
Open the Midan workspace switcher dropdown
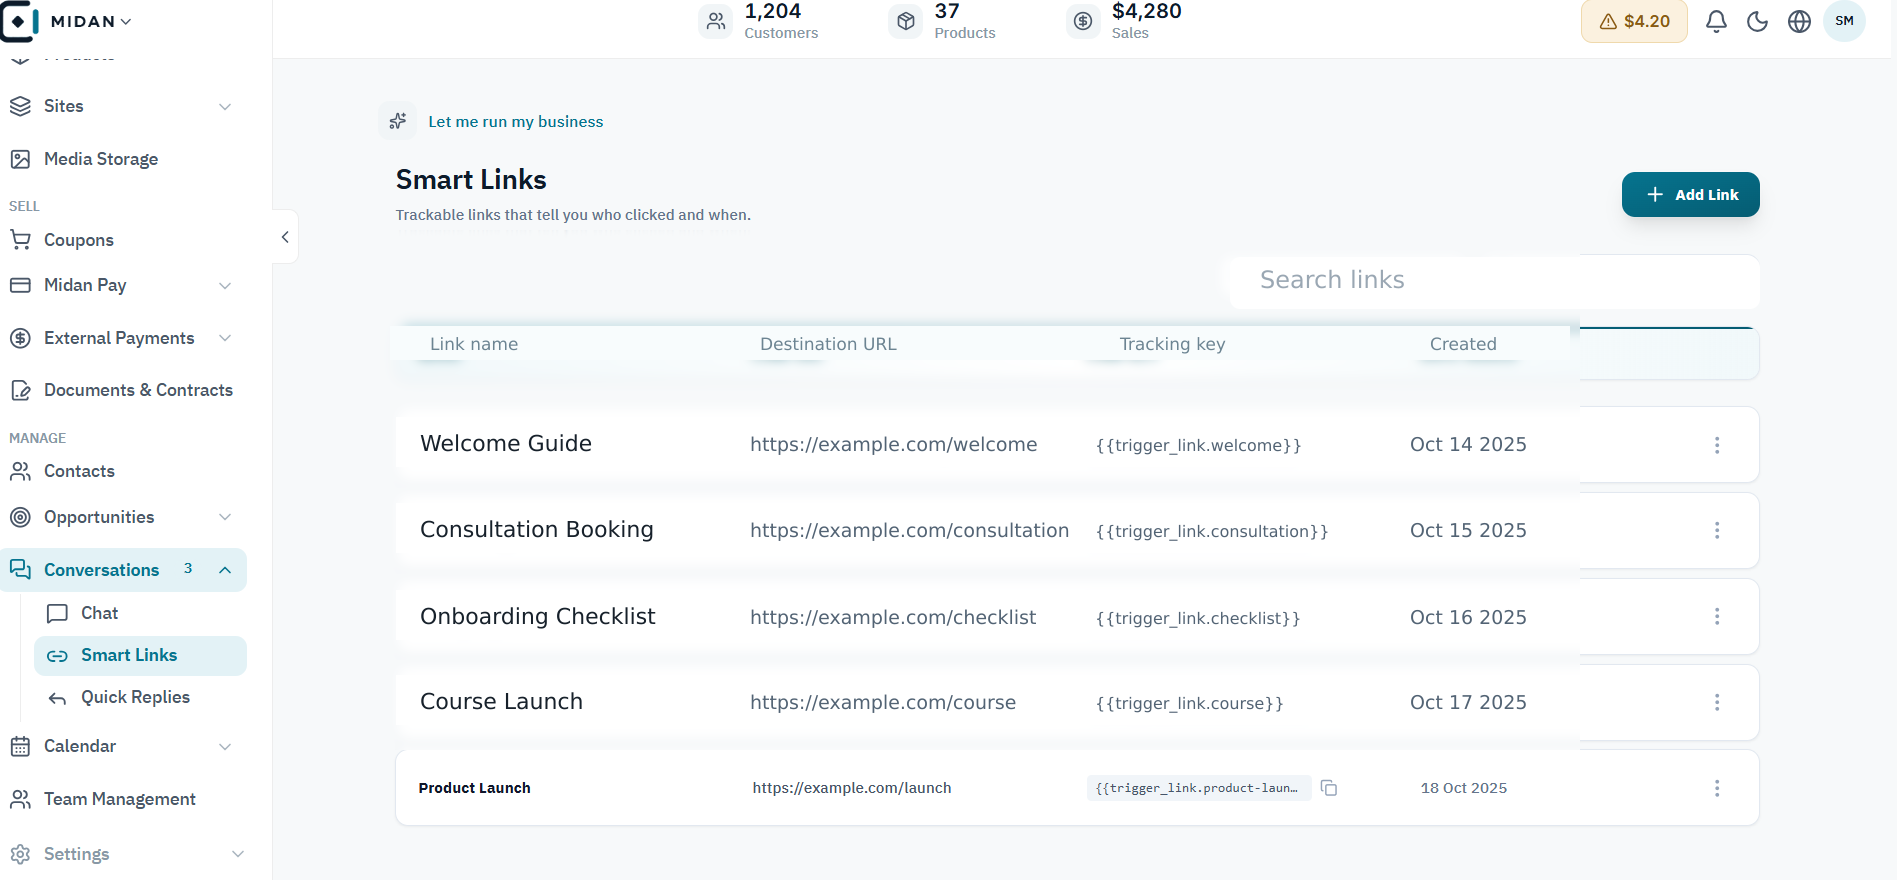91,21
